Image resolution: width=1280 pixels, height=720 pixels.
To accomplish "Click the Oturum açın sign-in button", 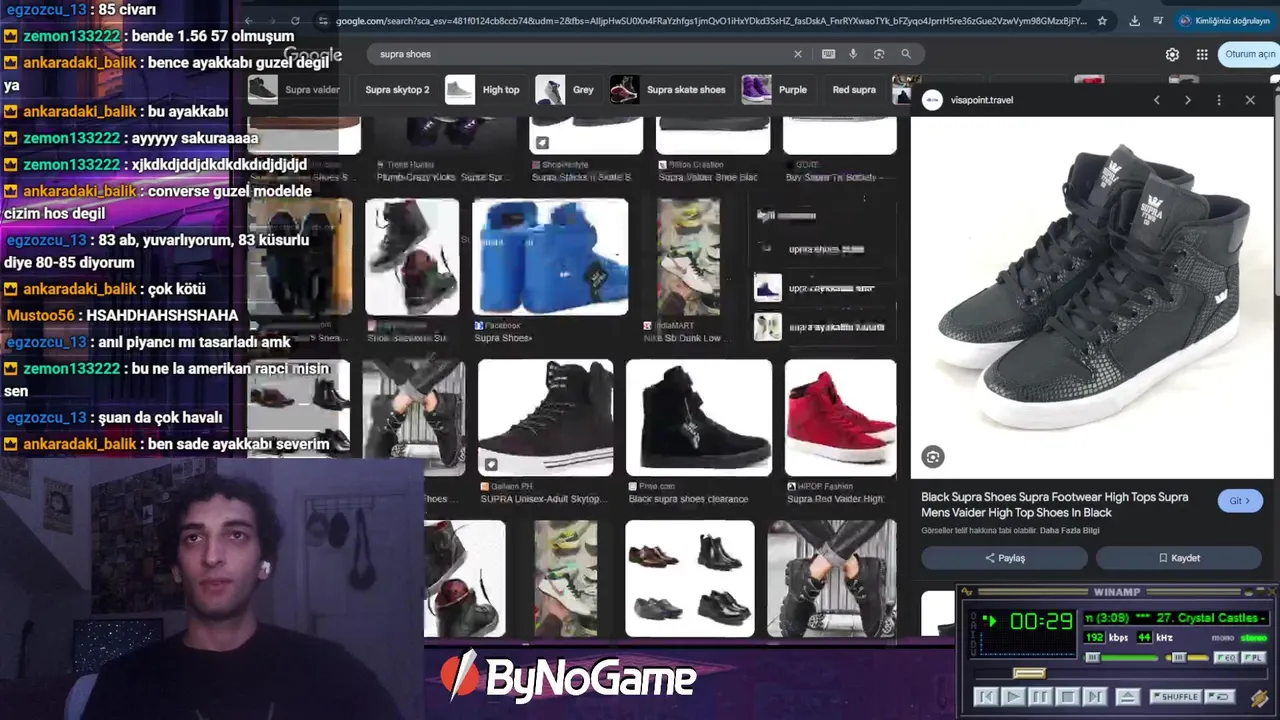I will pyautogui.click(x=1249, y=54).
